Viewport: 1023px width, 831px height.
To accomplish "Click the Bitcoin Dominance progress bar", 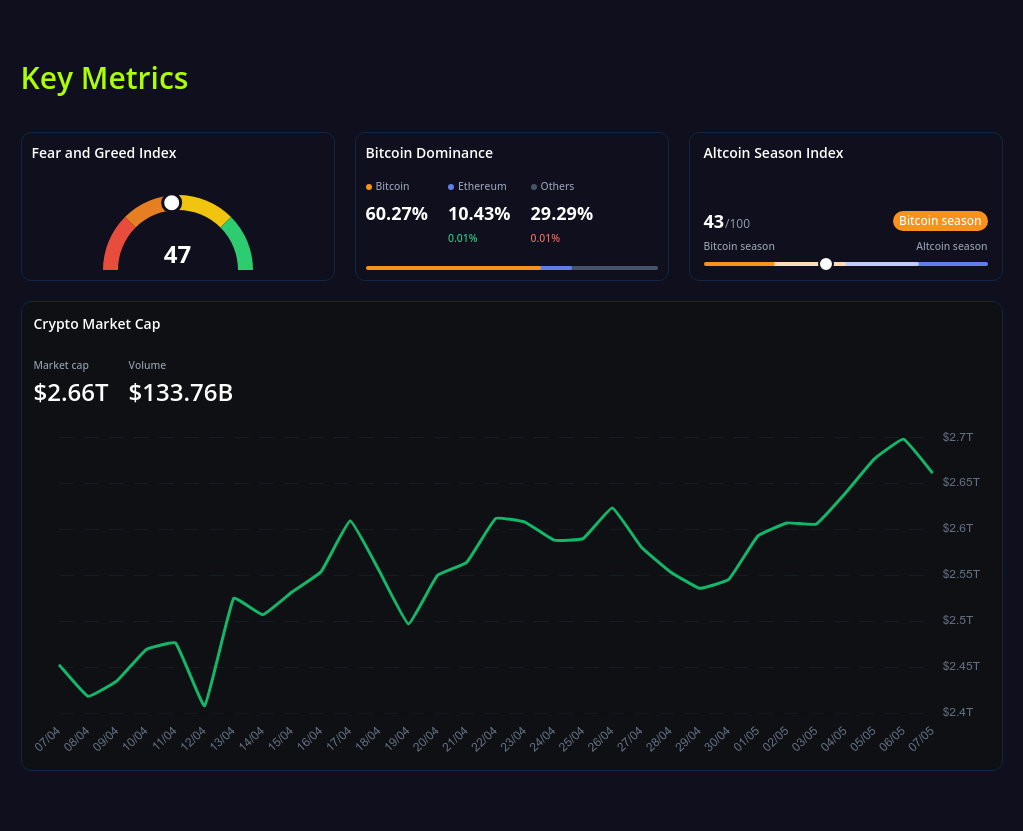I will (512, 267).
